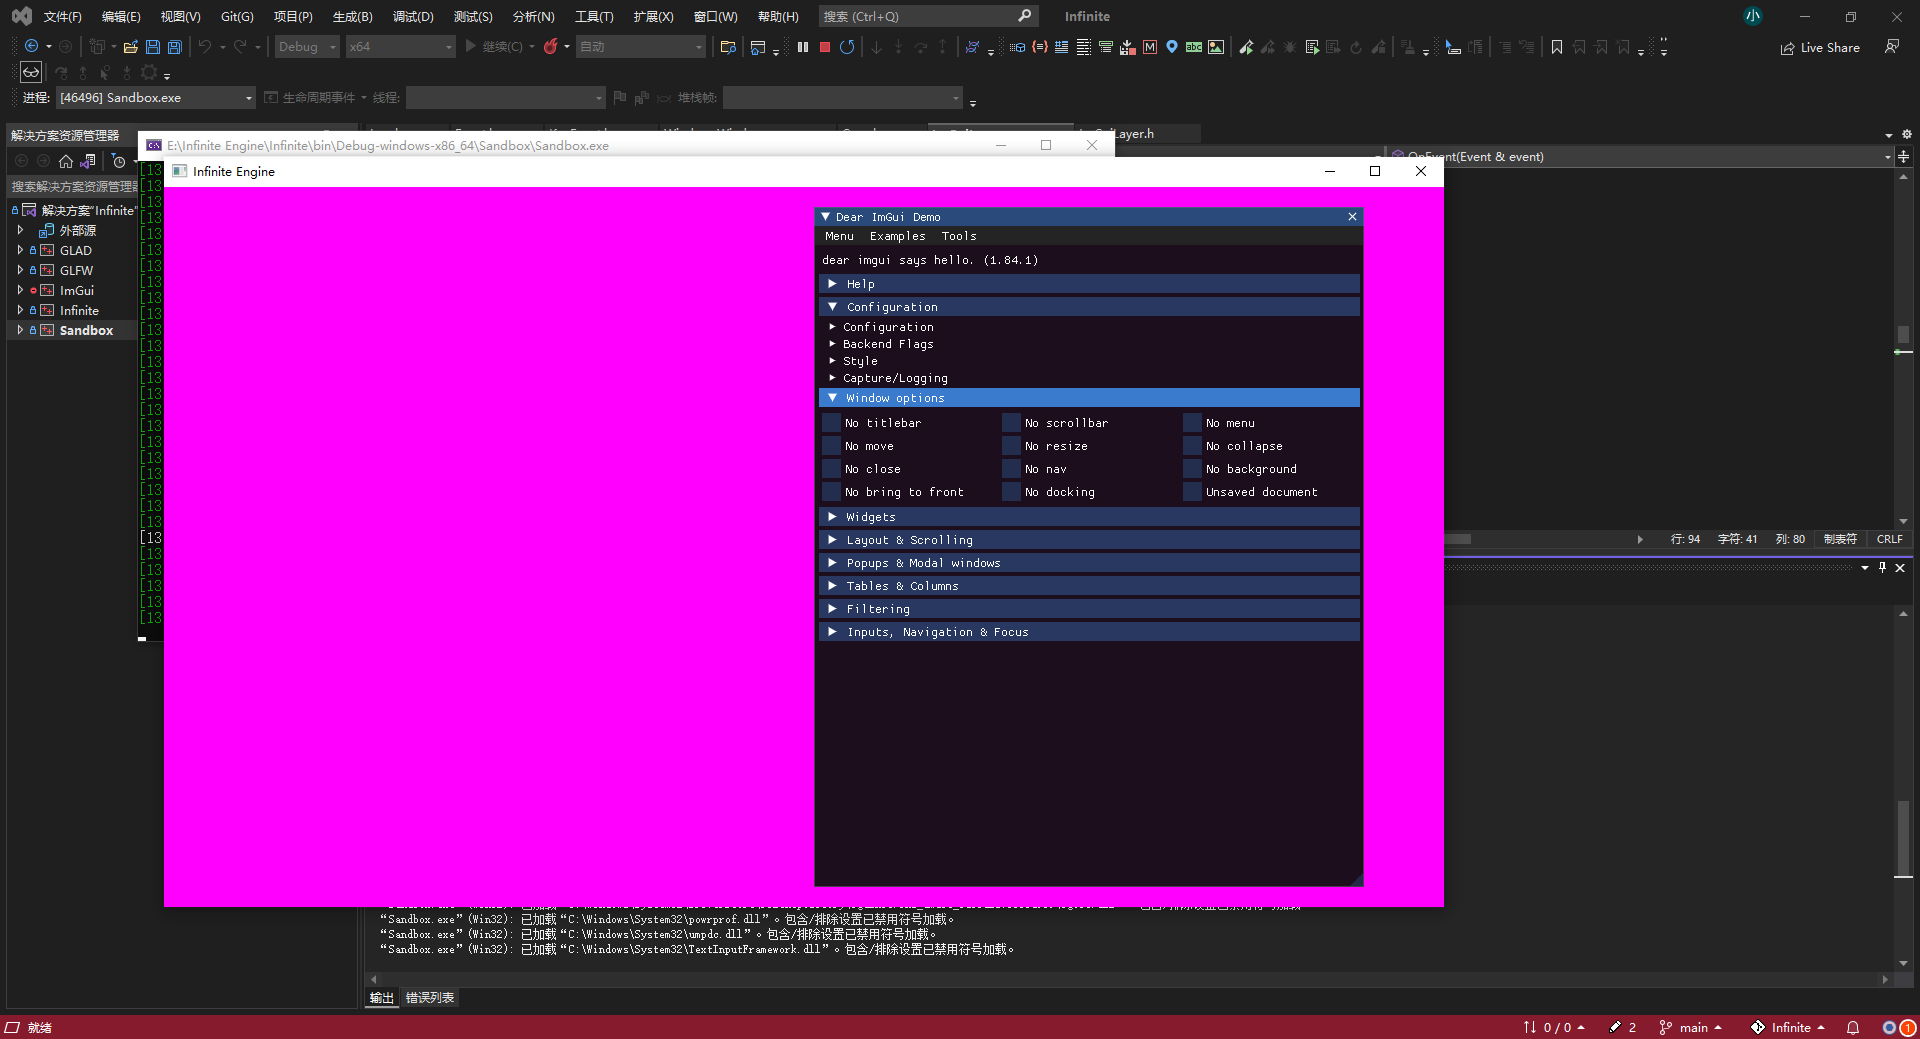1920x1039 pixels.
Task: Click the Visual Studio logo icon
Action: pos(21,16)
